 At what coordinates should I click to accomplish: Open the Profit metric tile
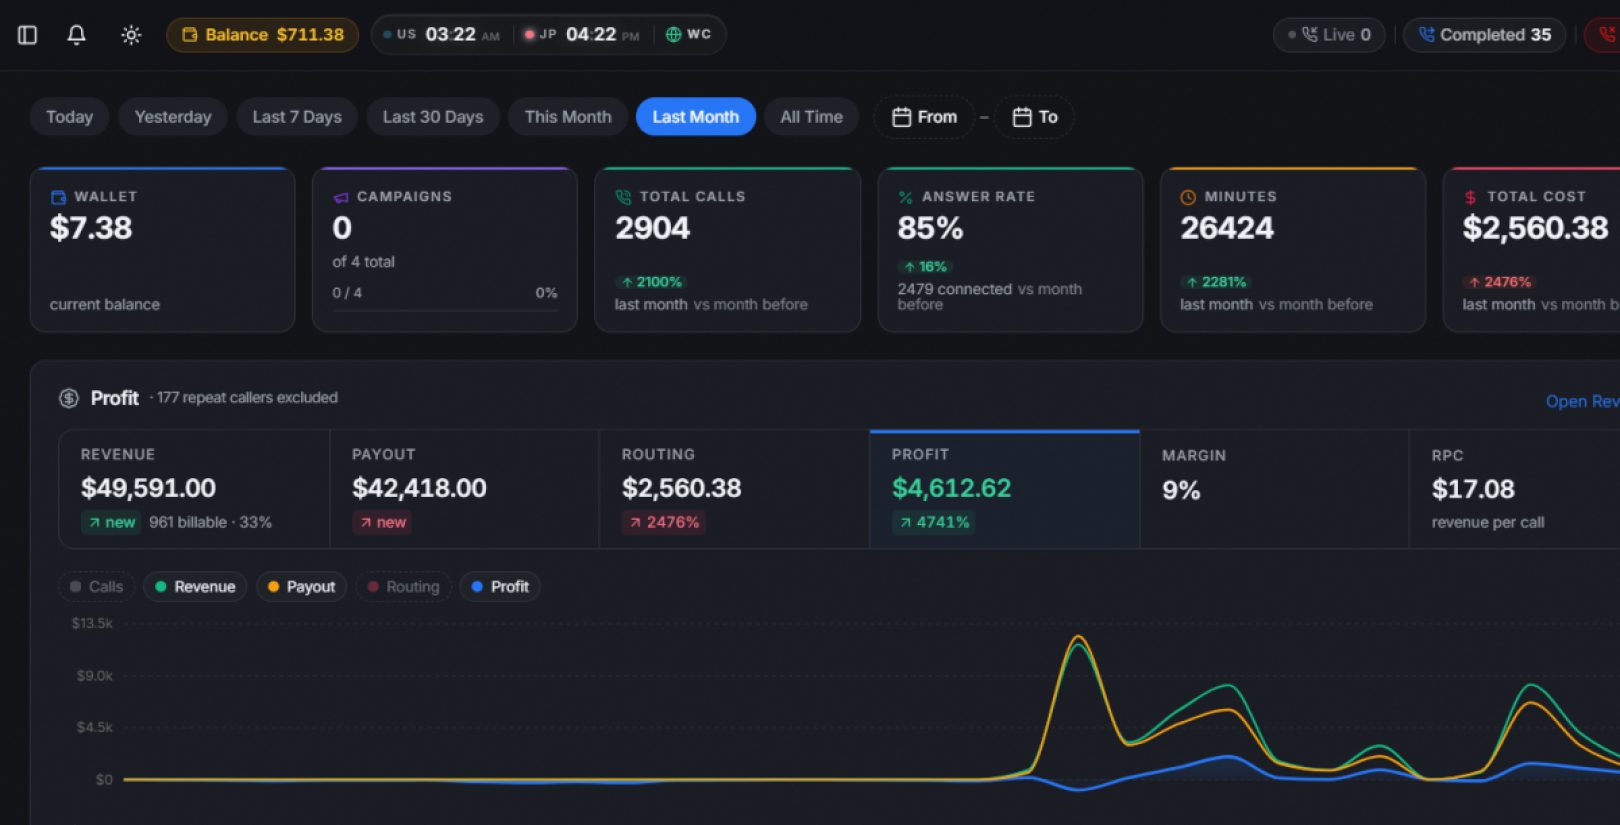coord(1004,489)
